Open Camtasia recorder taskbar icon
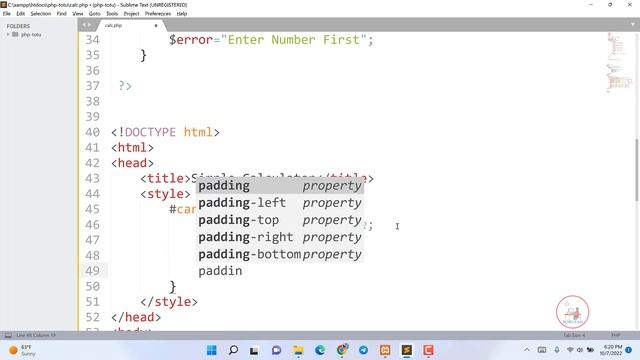 coord(428,350)
